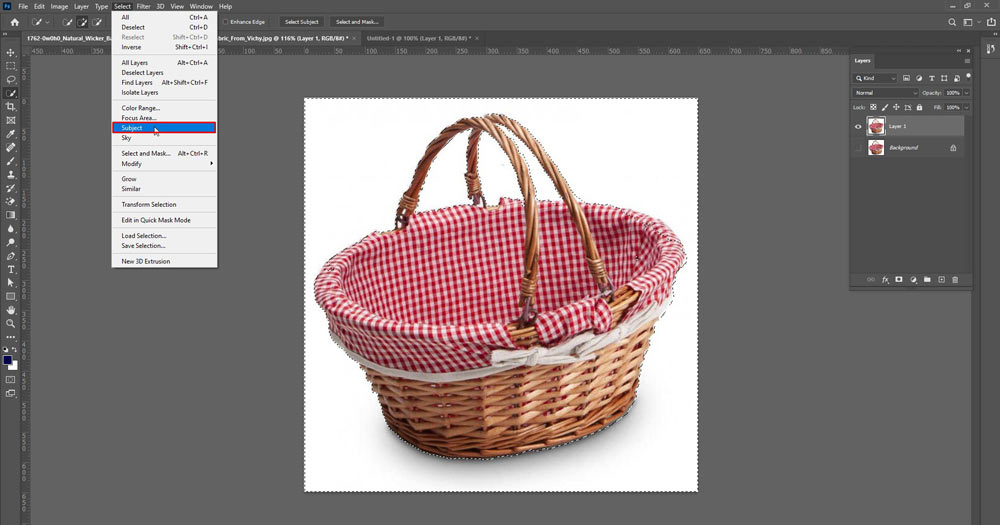
Task: Select the Quick Selection tool in toolbar
Action: [x=11, y=93]
